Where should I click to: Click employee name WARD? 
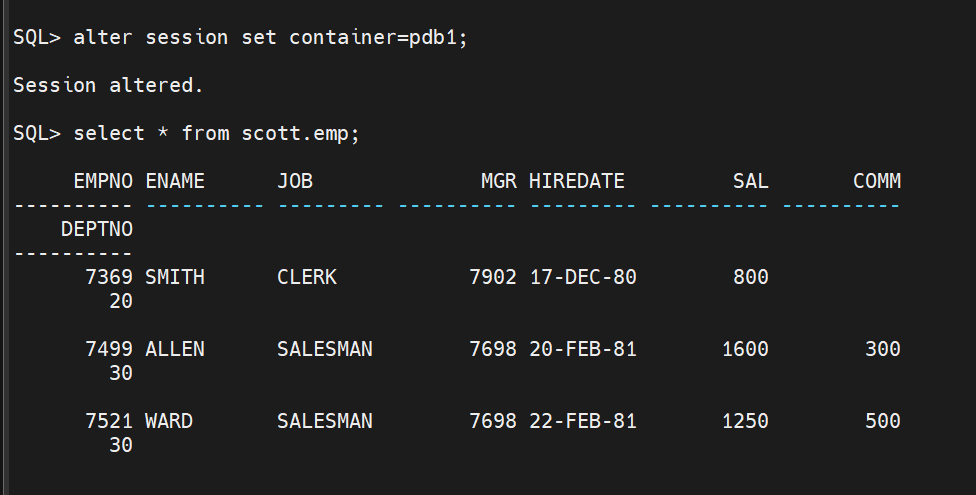pyautogui.click(x=169, y=422)
